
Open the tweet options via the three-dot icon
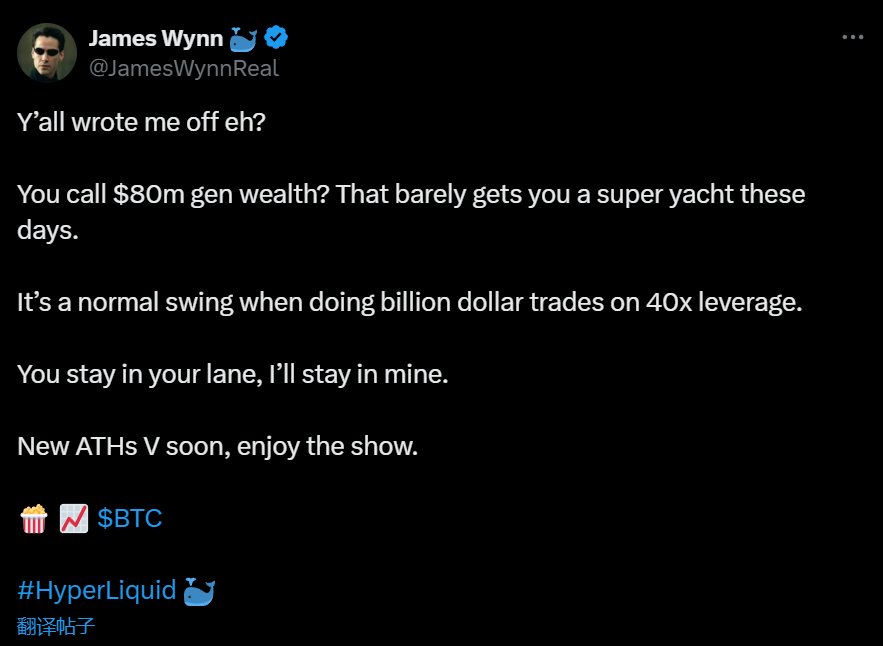pos(852,36)
